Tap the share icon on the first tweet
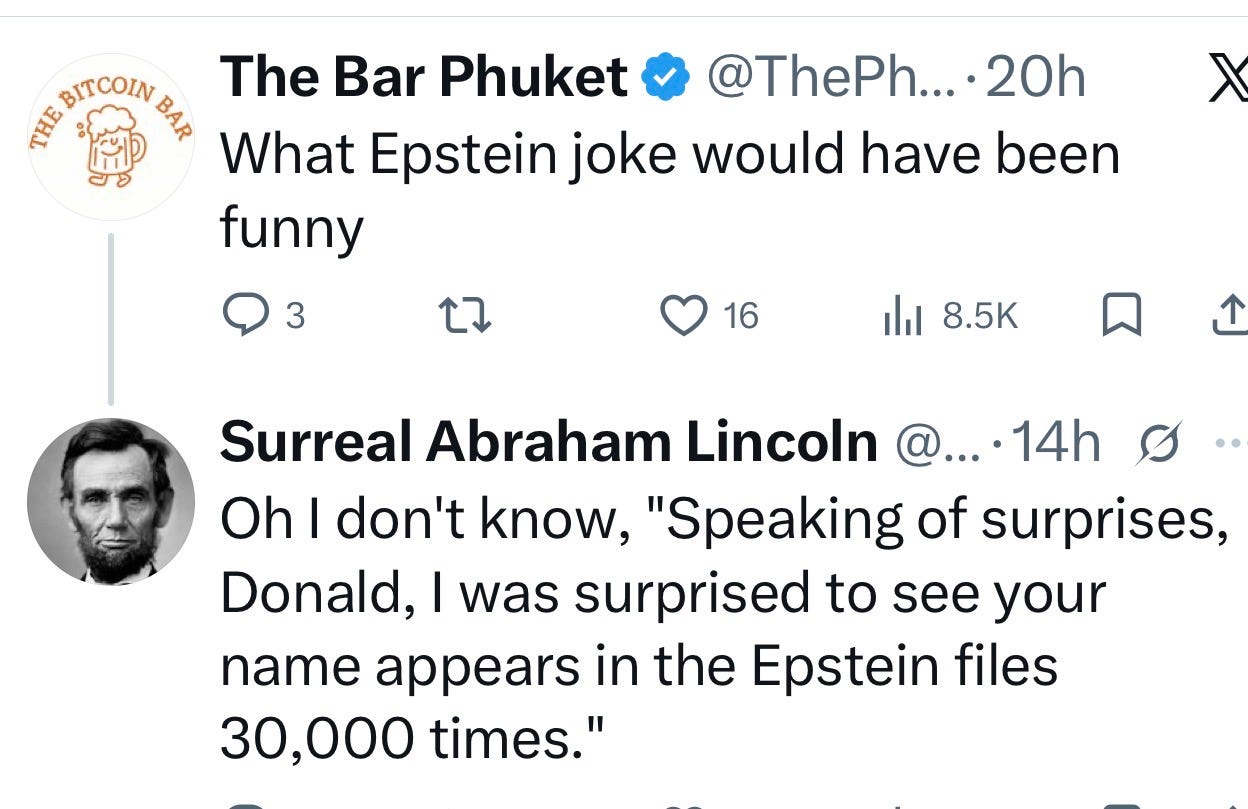 1229,317
